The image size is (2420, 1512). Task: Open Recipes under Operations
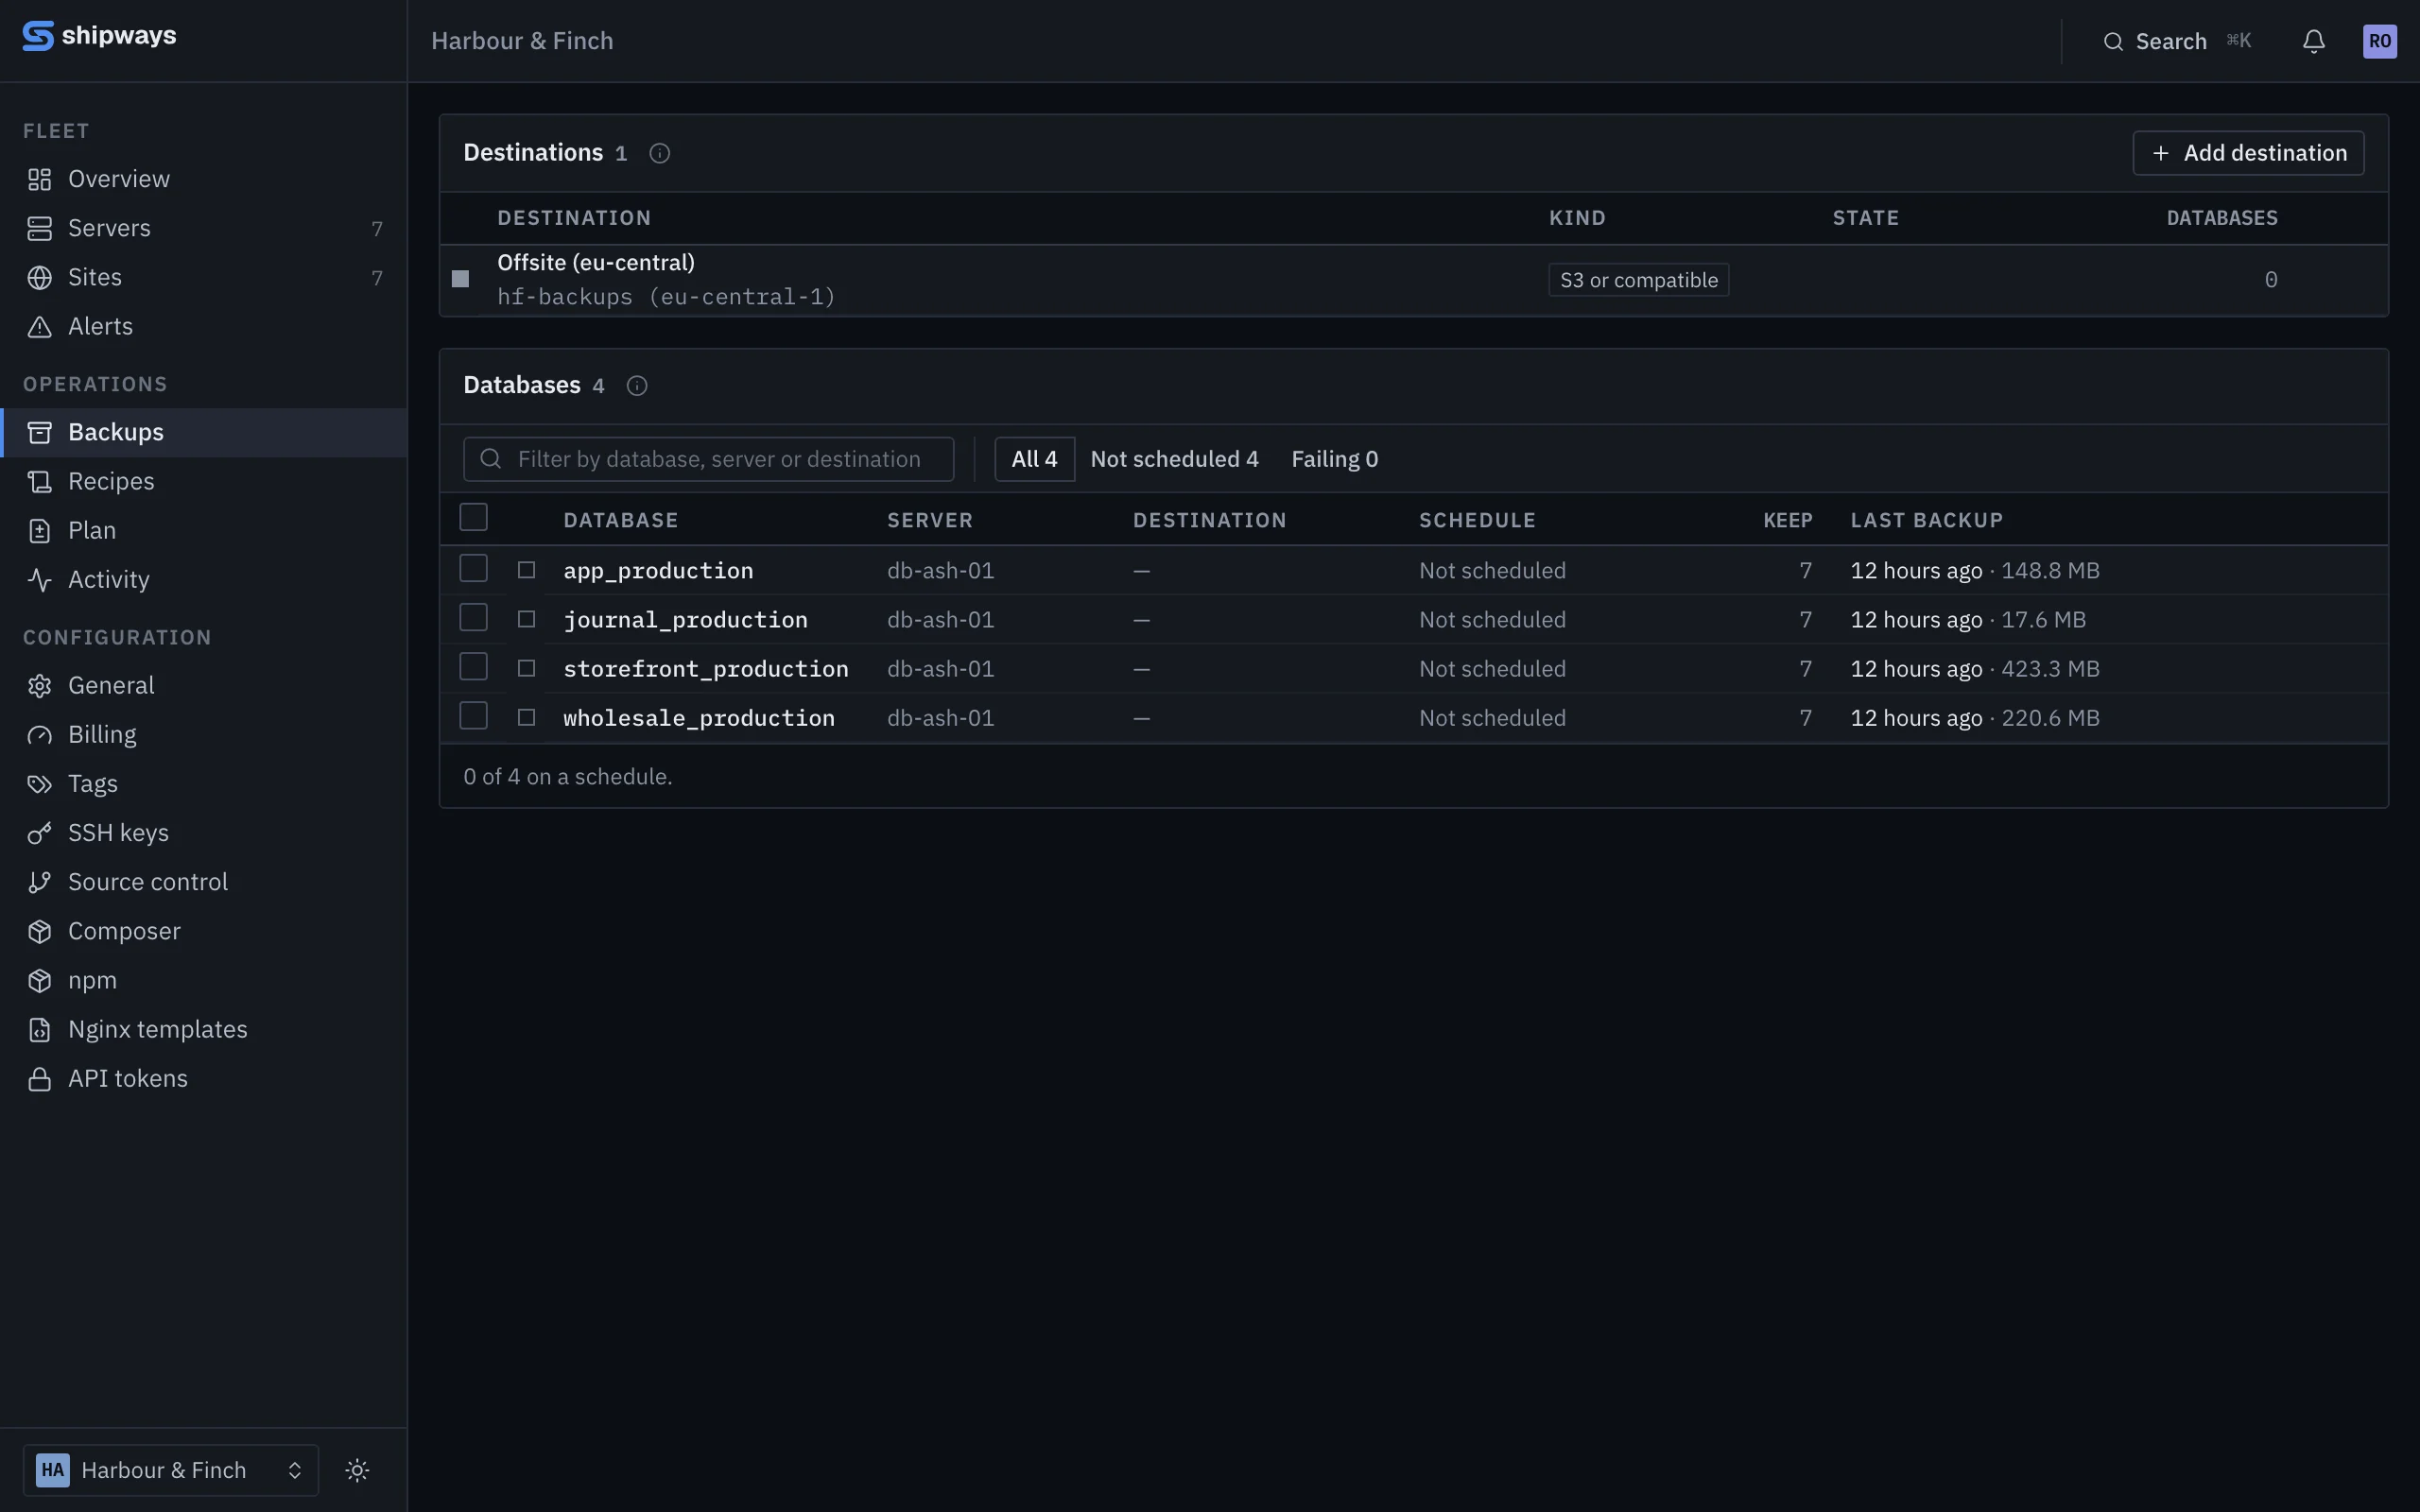203,481
